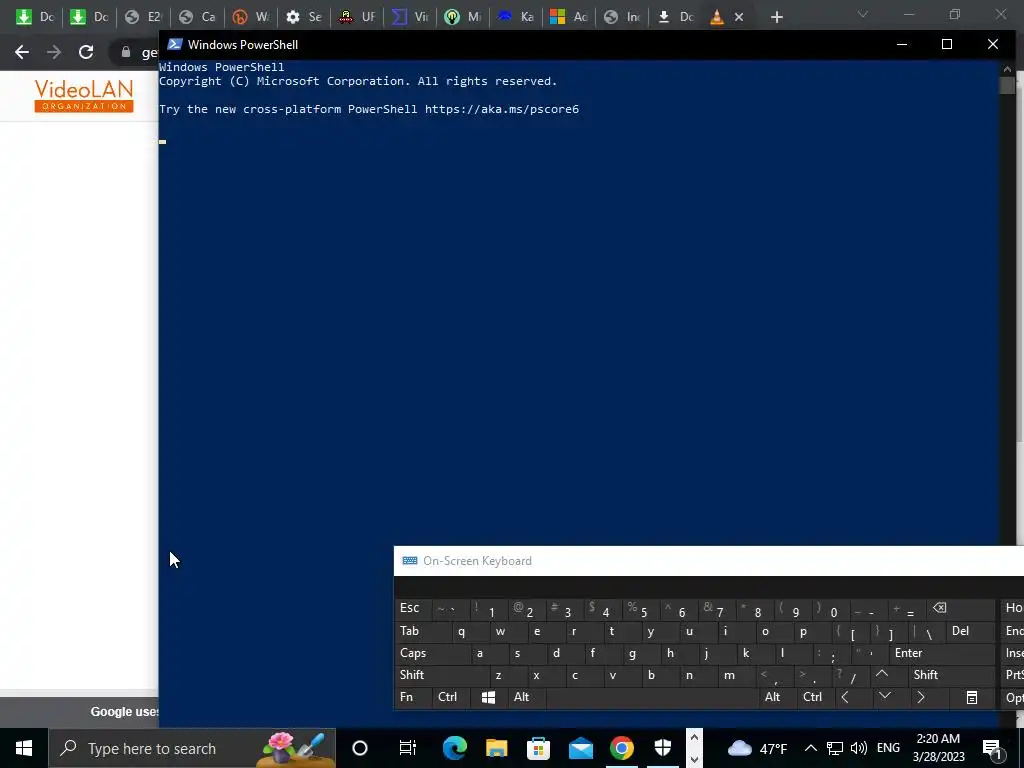Go forward in Chrome browser
1024x768 pixels.
pyautogui.click(x=54, y=52)
